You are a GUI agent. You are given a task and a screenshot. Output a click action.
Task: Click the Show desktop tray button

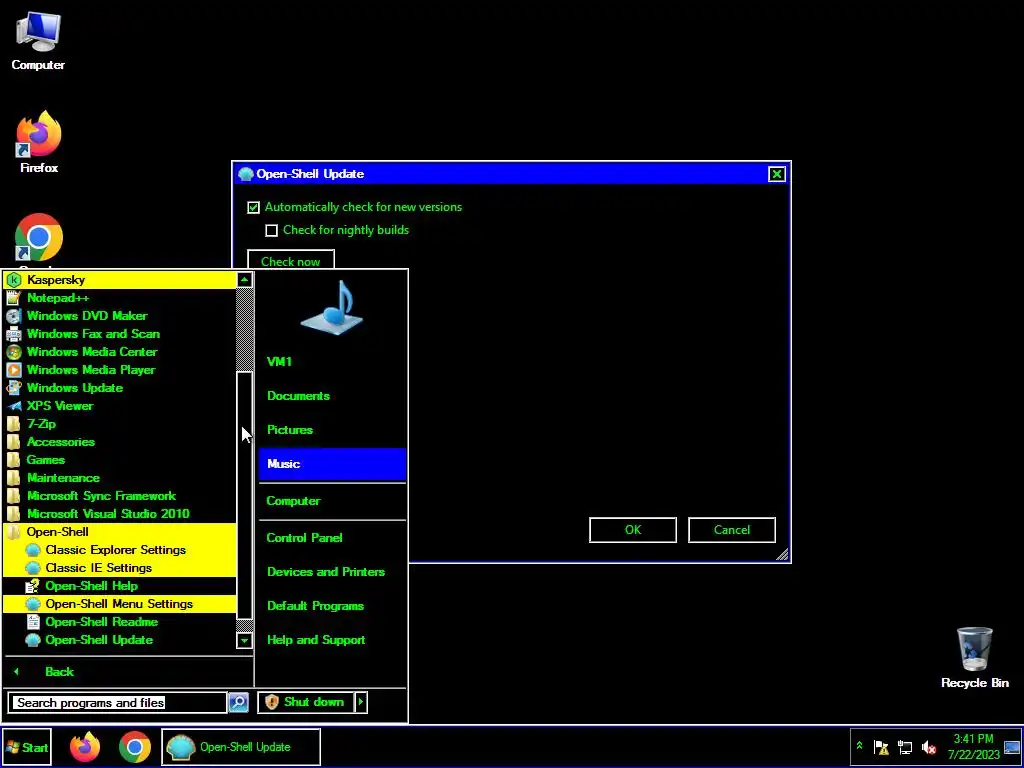point(1012,747)
